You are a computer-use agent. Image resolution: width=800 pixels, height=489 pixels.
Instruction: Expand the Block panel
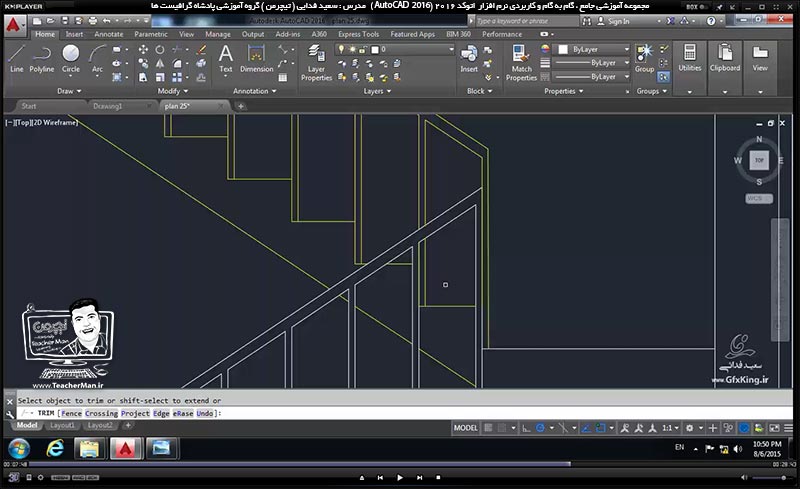480,91
